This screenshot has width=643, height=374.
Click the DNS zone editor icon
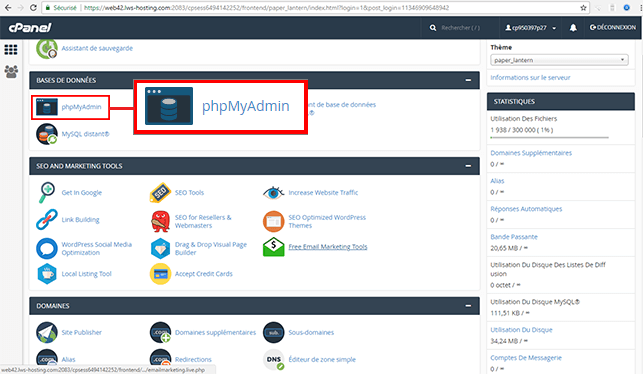(274, 360)
